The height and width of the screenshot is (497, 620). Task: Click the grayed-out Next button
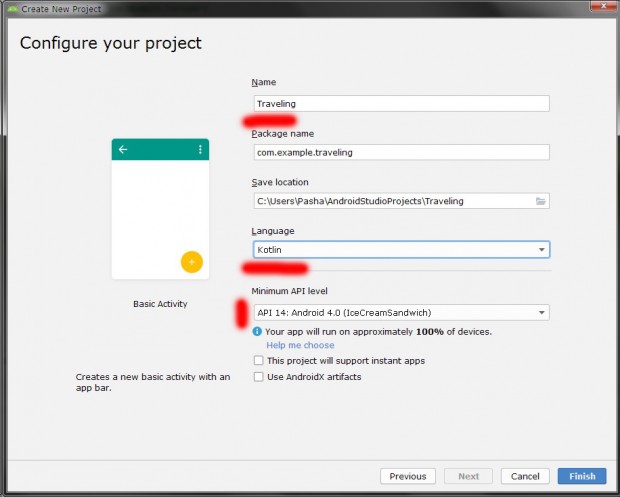(x=468, y=476)
